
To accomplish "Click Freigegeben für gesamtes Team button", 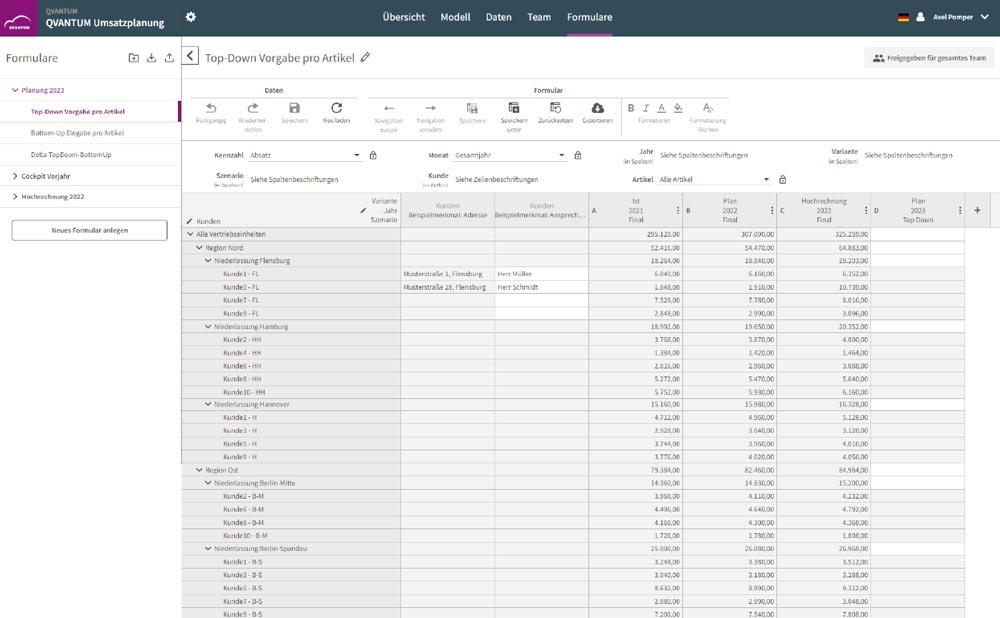I will pos(929,58).
